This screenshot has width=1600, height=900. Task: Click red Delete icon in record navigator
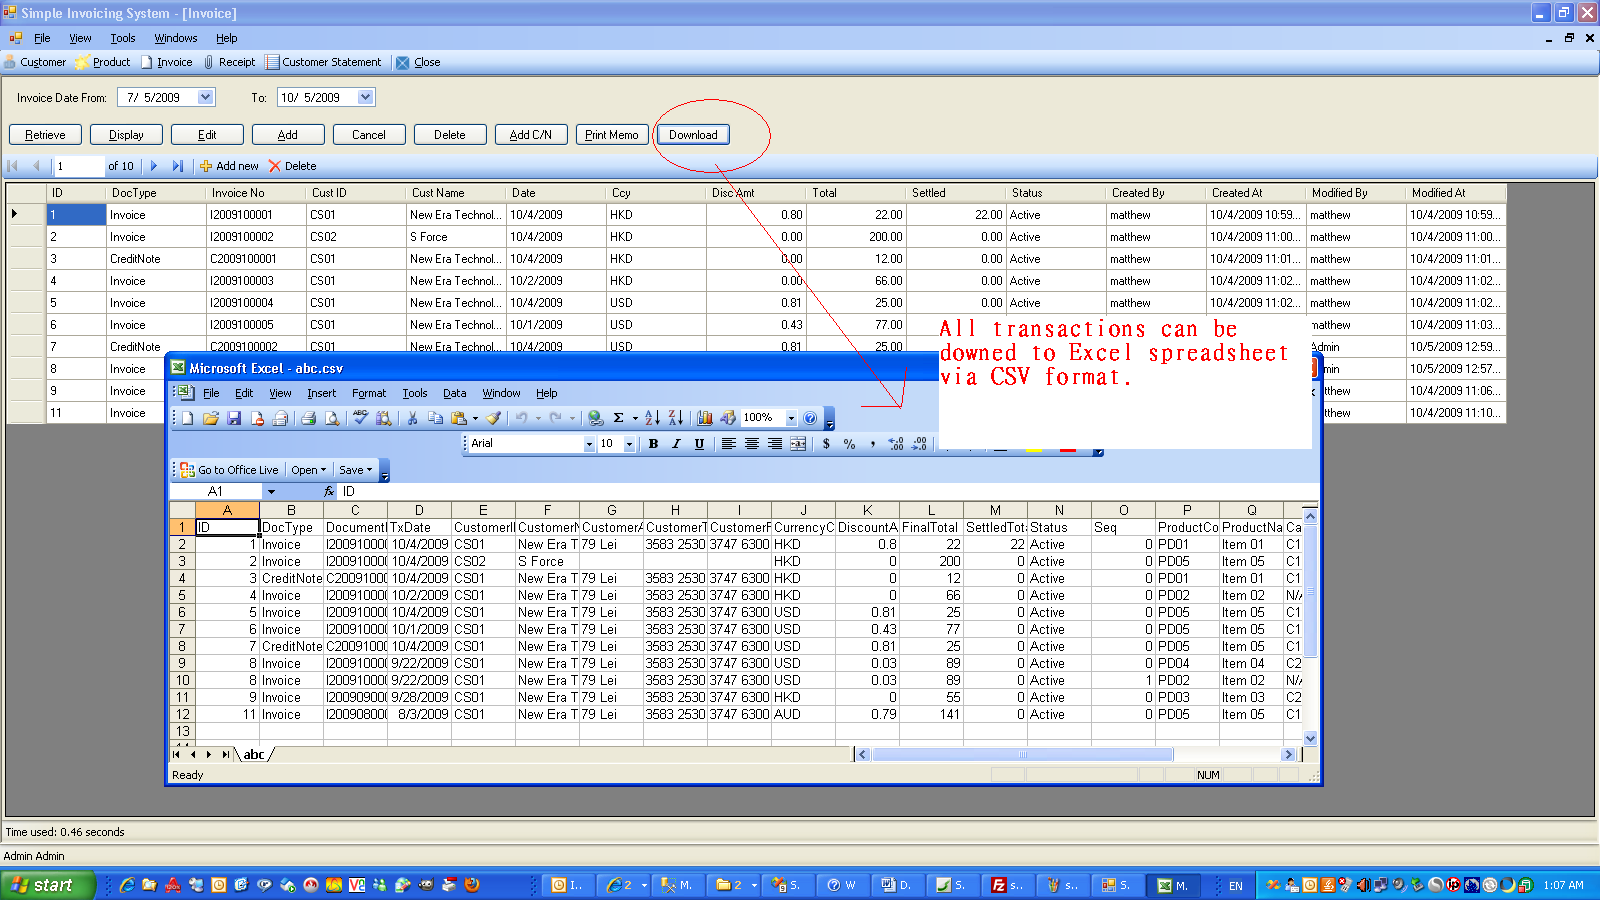click(275, 166)
